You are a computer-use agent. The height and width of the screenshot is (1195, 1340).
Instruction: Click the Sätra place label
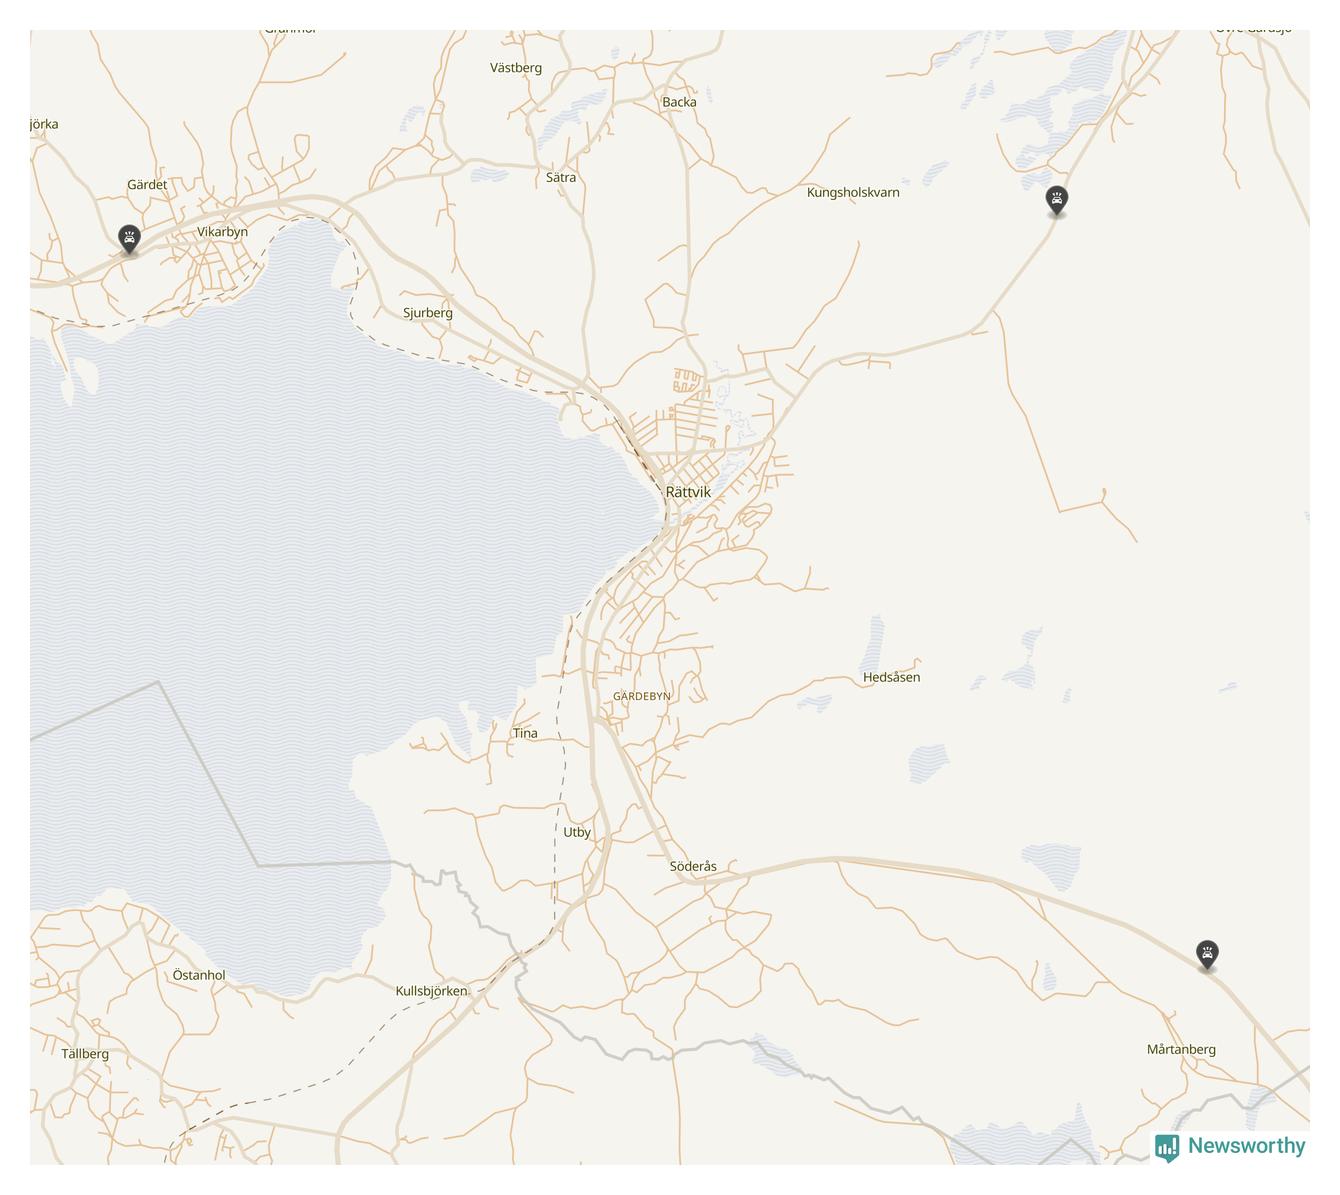(561, 178)
